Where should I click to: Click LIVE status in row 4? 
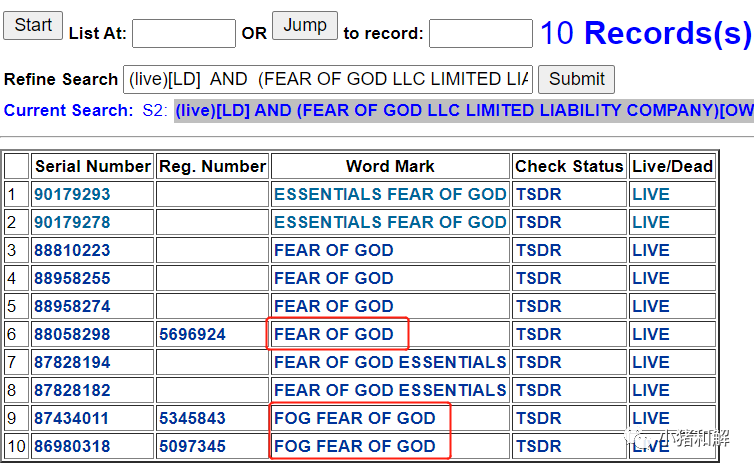click(x=651, y=278)
